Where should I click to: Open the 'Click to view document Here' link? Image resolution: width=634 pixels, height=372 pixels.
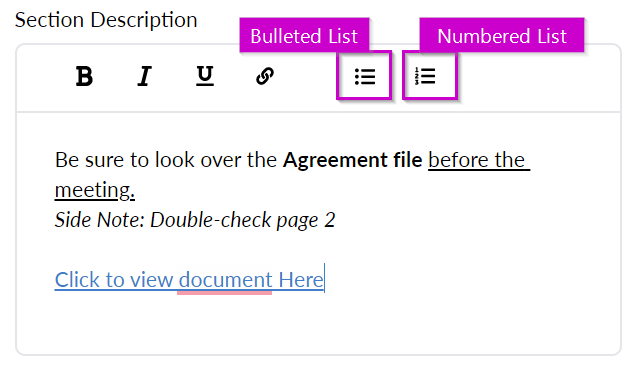pyautogui.click(x=189, y=280)
